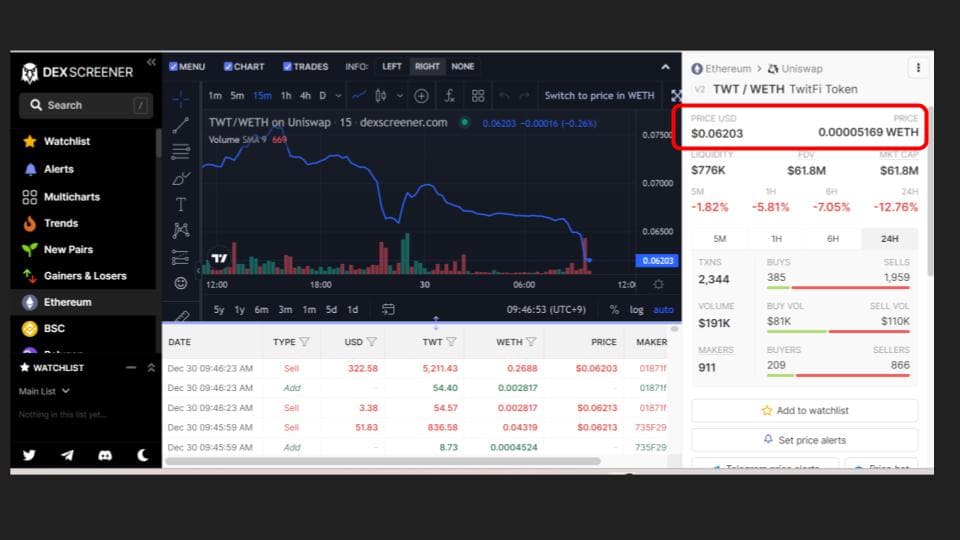This screenshot has height=540, width=960.
Task: Toggle auto scale on chart
Action: 663,310
